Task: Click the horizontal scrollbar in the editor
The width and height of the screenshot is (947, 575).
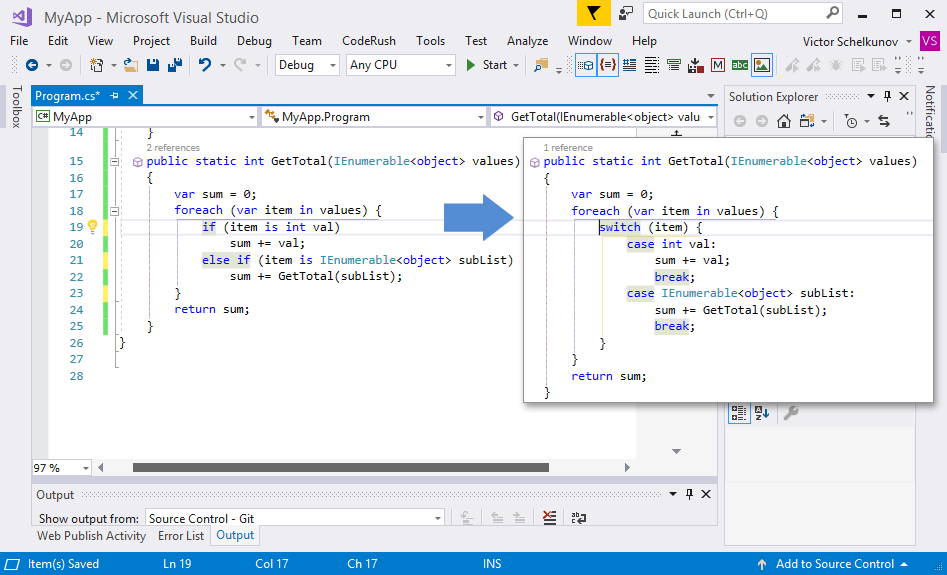Action: (x=340, y=467)
